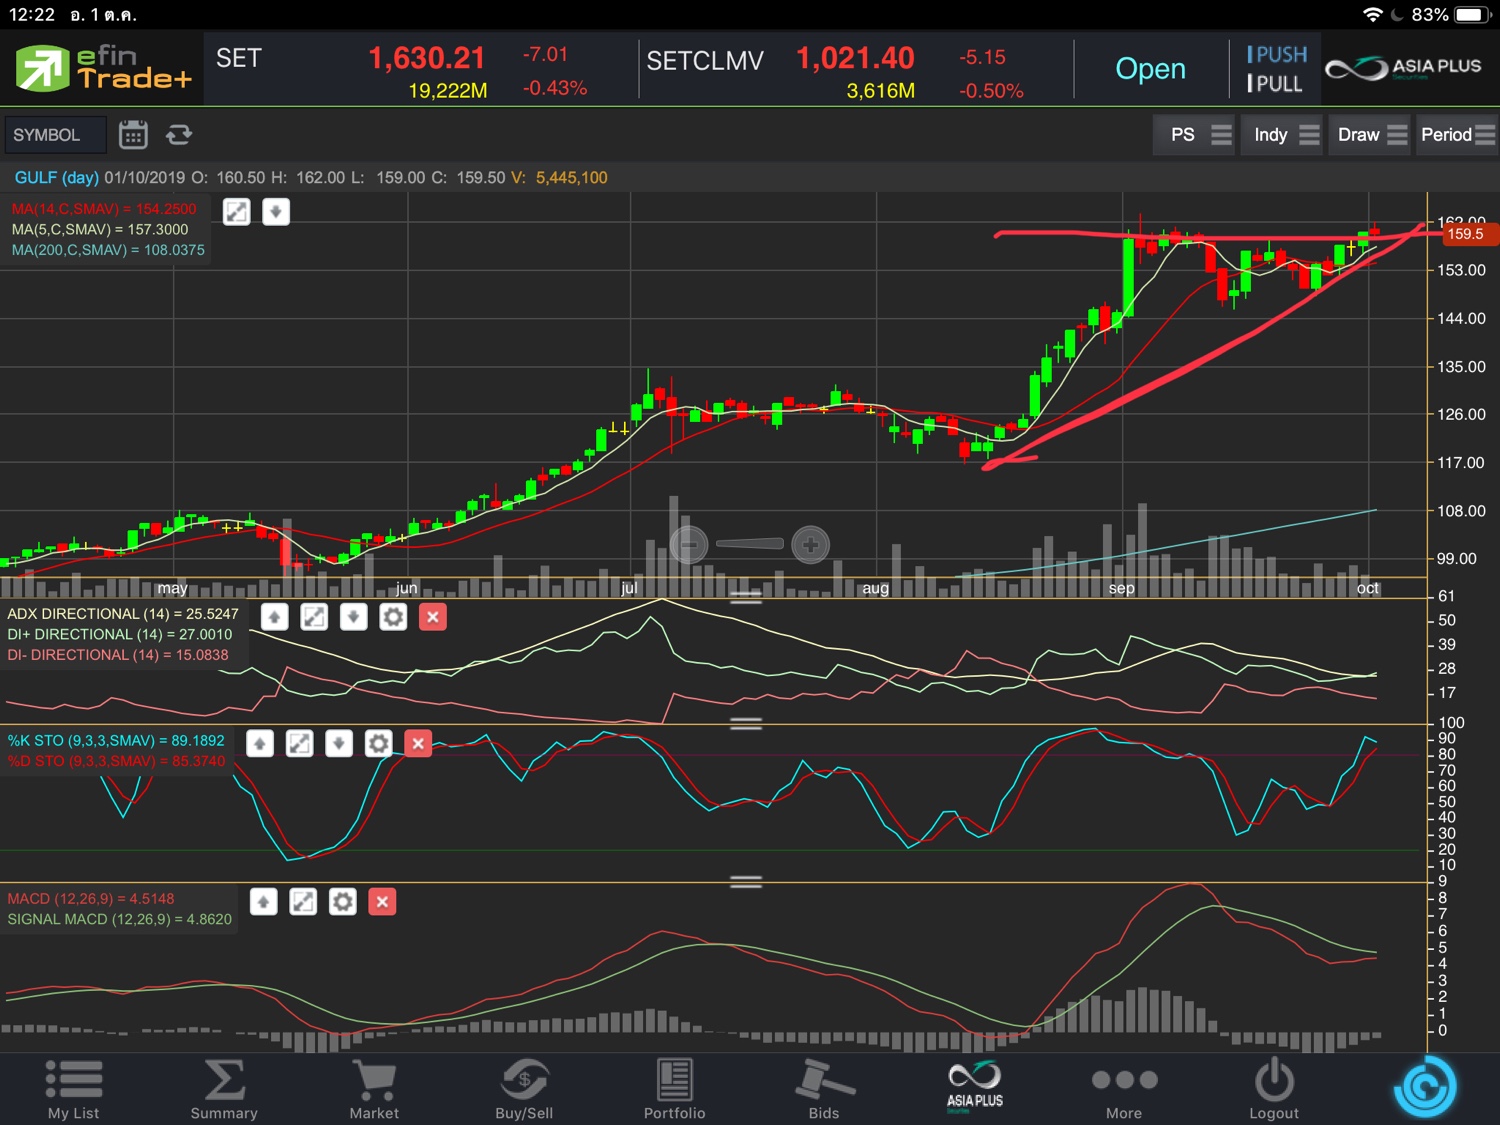
Task: Switch to the Market tab
Action: pos(374,1089)
